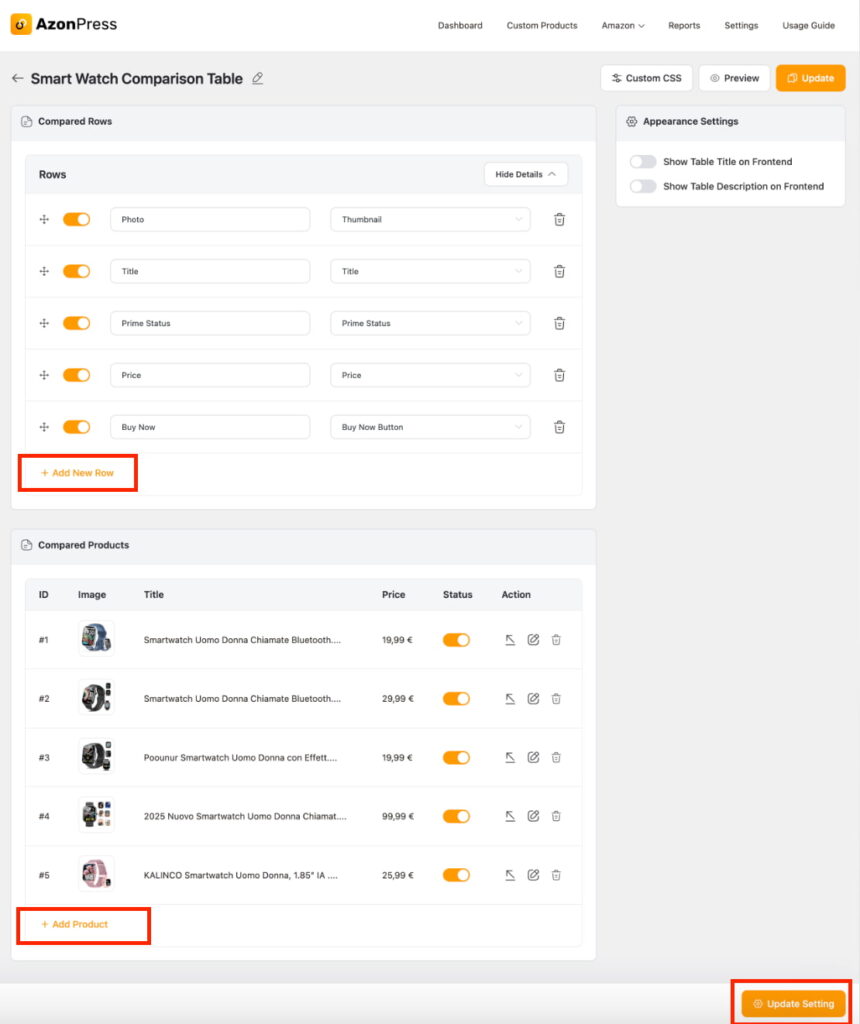Expand the Amazon menu dropdown
860x1024 pixels.
point(623,25)
